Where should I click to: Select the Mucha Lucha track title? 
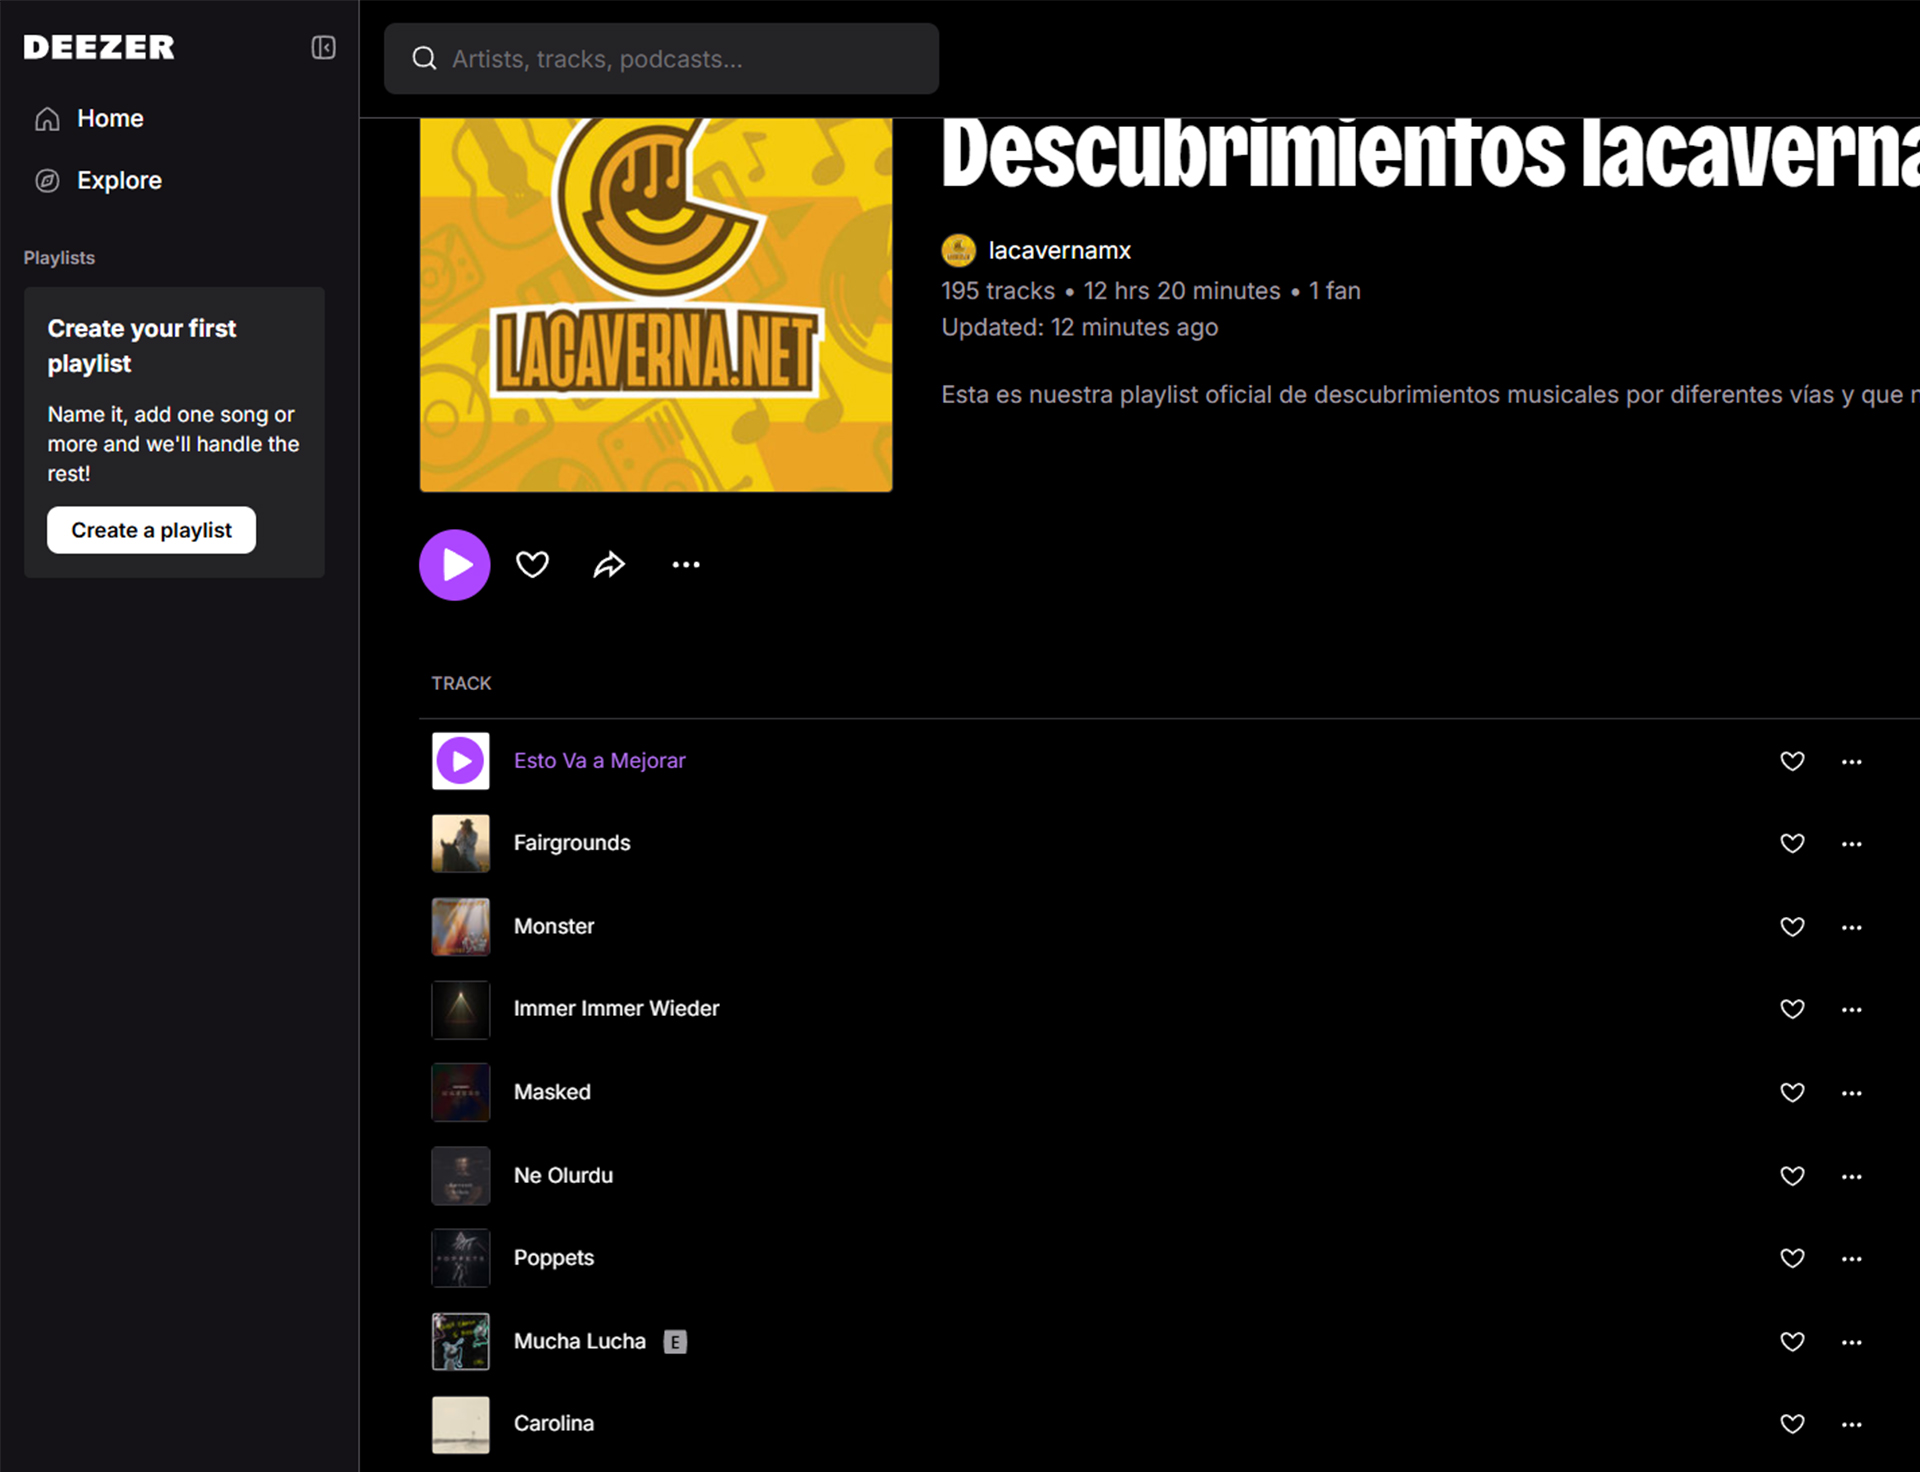[x=580, y=1341]
